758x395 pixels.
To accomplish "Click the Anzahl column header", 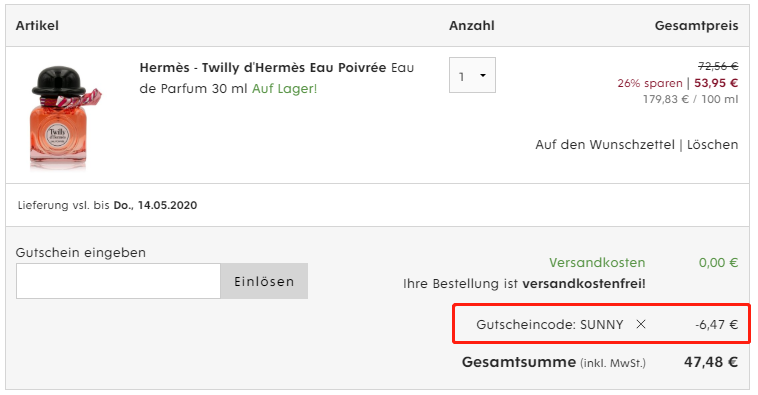I will click(x=472, y=26).
